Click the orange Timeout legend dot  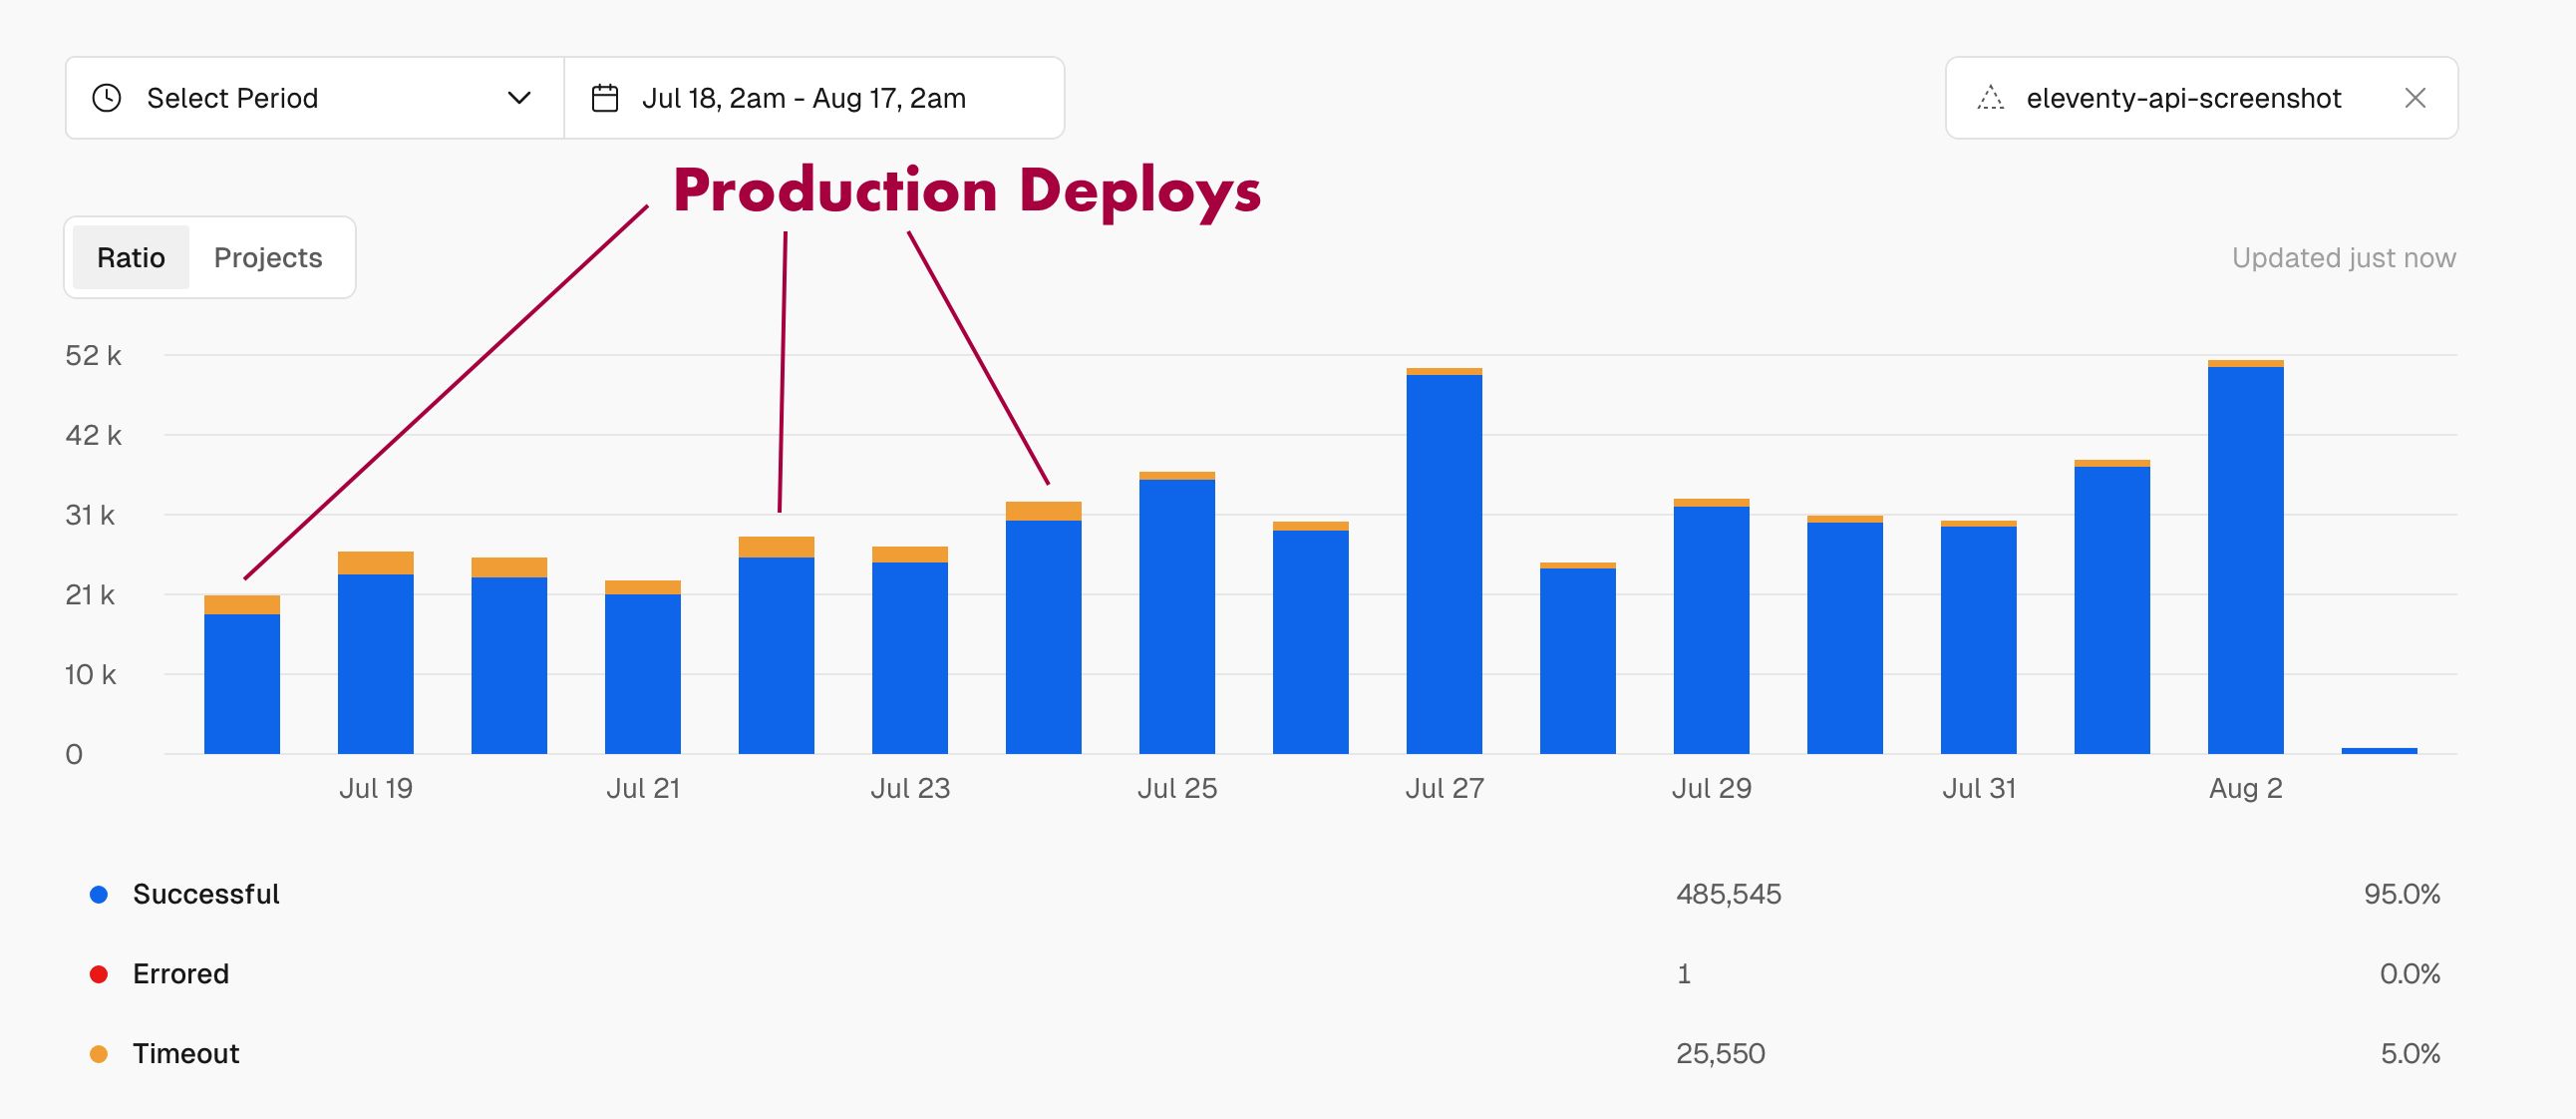pos(98,1054)
